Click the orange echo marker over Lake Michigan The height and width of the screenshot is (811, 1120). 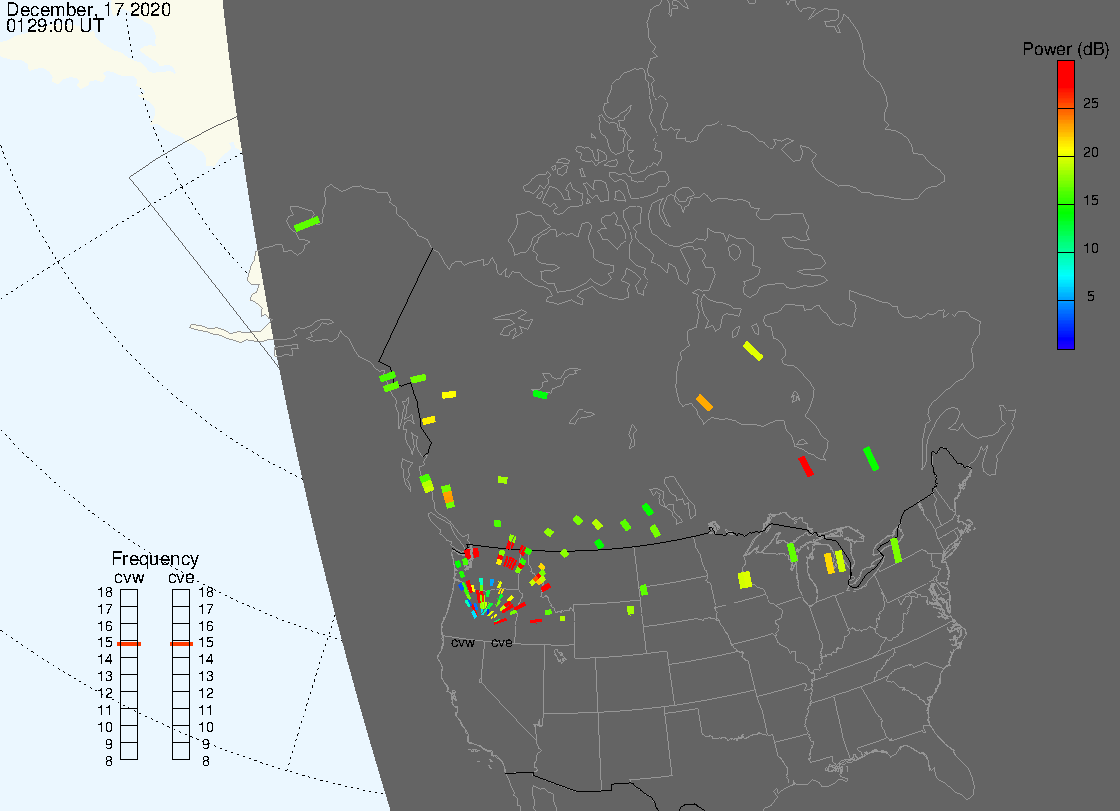point(829,563)
